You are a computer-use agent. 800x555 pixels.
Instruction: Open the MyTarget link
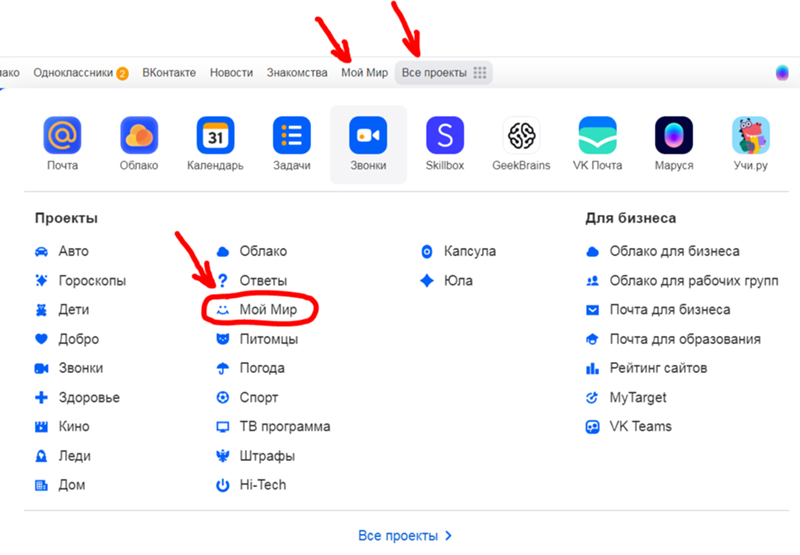click(x=638, y=397)
